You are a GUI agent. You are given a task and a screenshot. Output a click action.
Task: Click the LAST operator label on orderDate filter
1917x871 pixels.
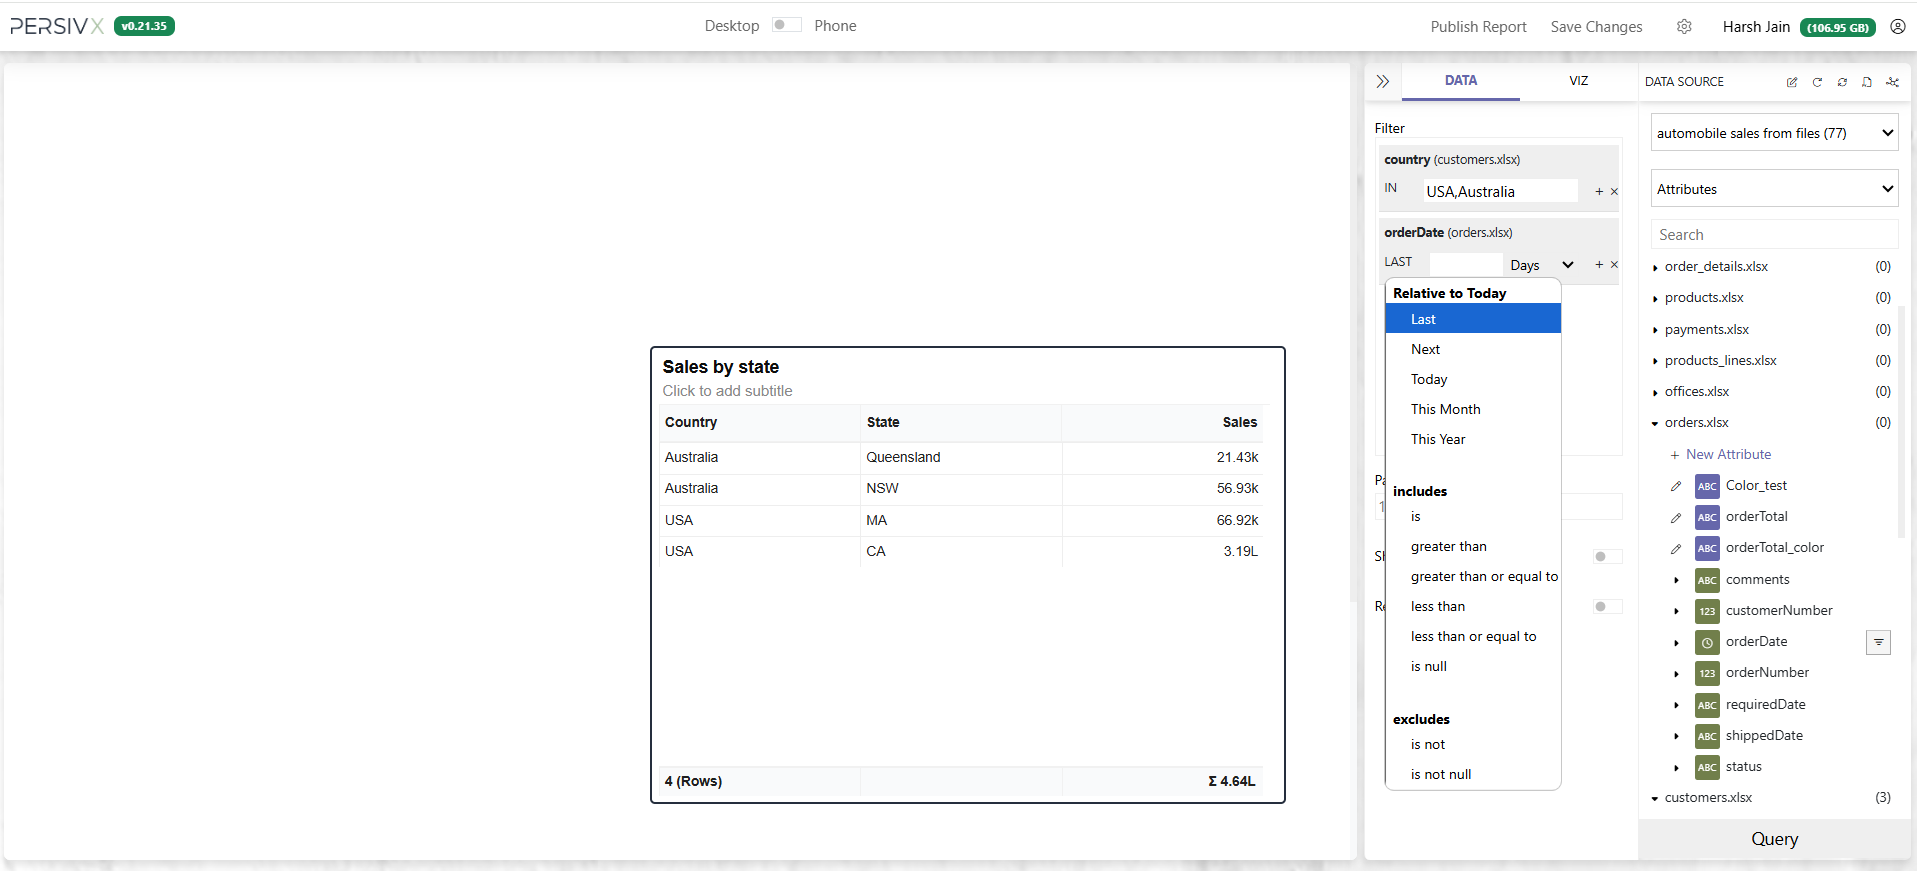click(x=1398, y=262)
